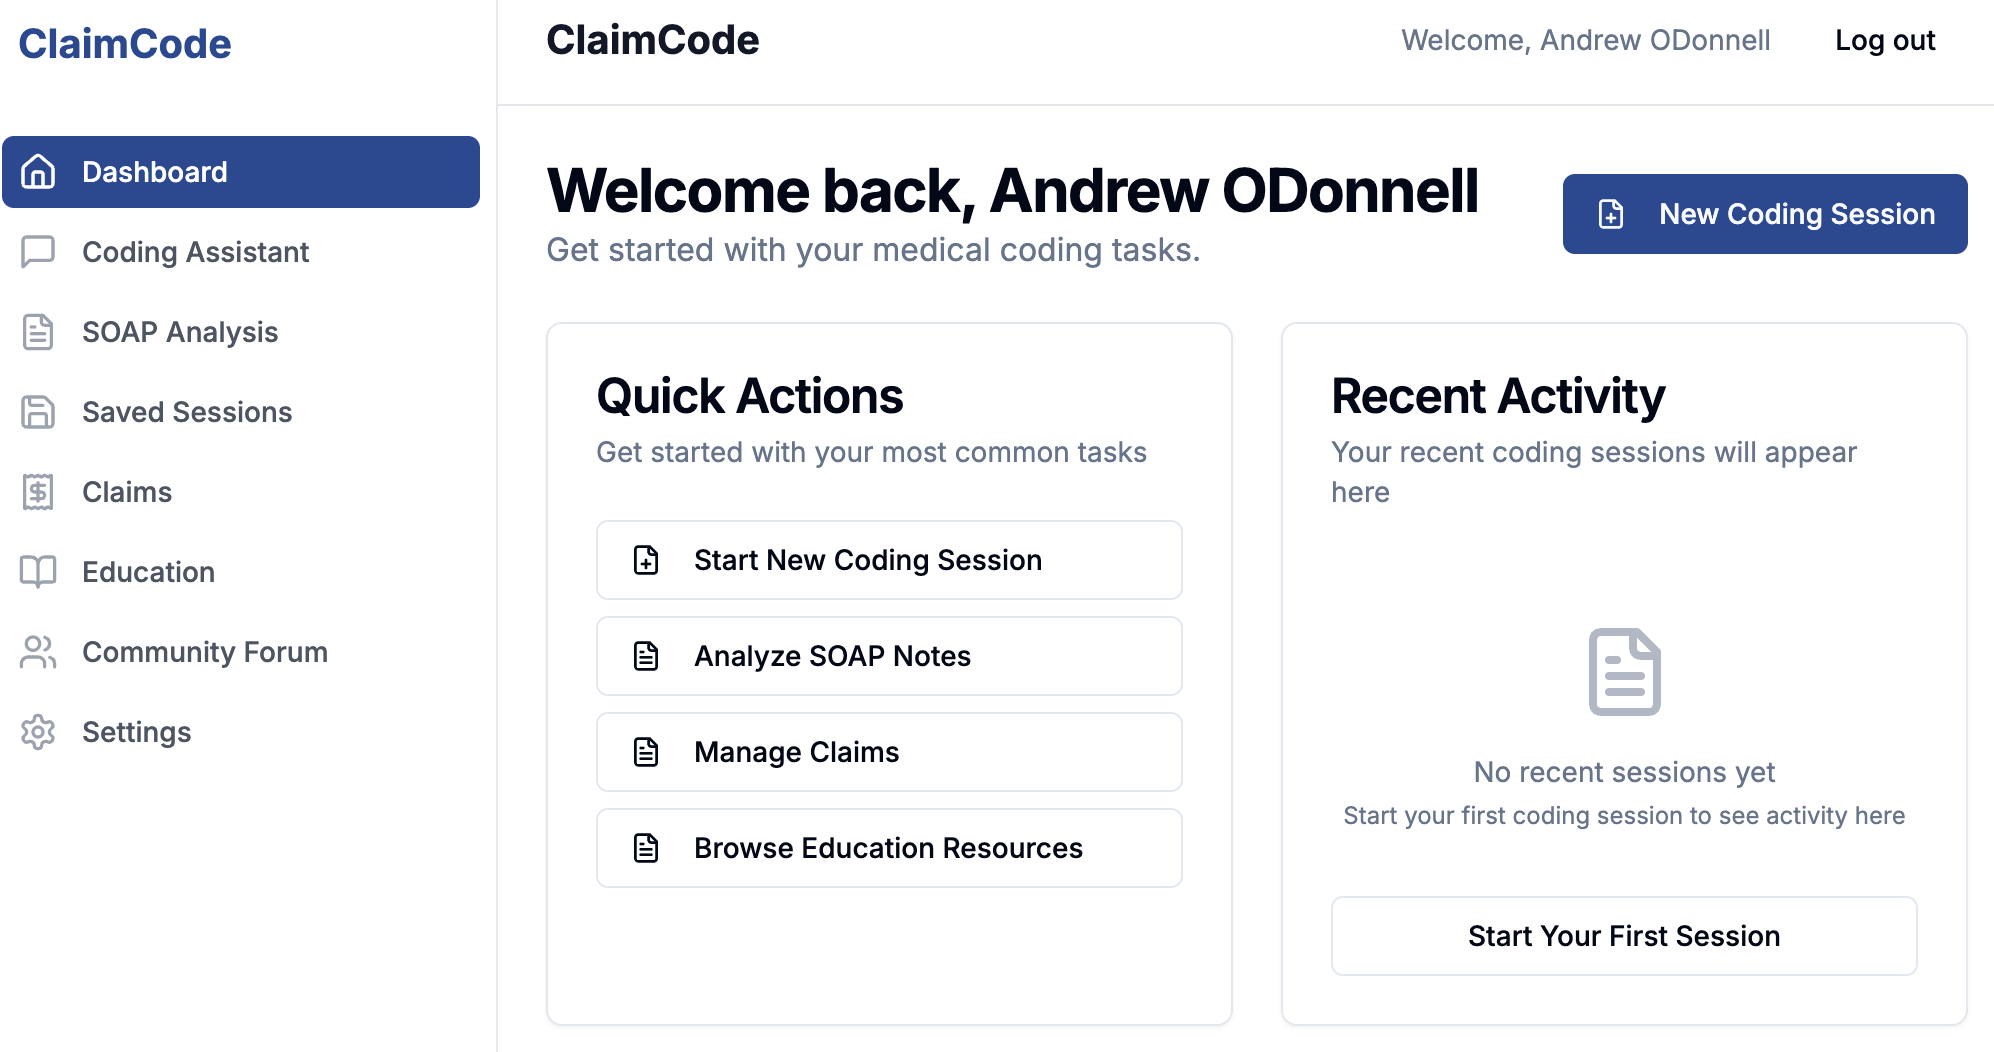The height and width of the screenshot is (1052, 1994).
Task: Click the Education open-book icon
Action: click(39, 572)
